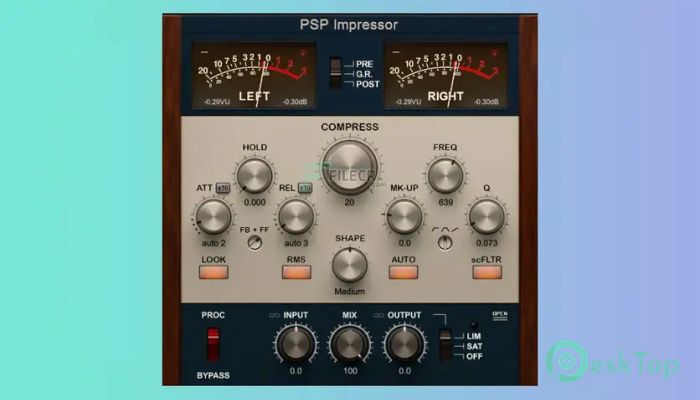The height and width of the screenshot is (400, 700).
Task: Click the SHAPE knob
Action: 350,265
